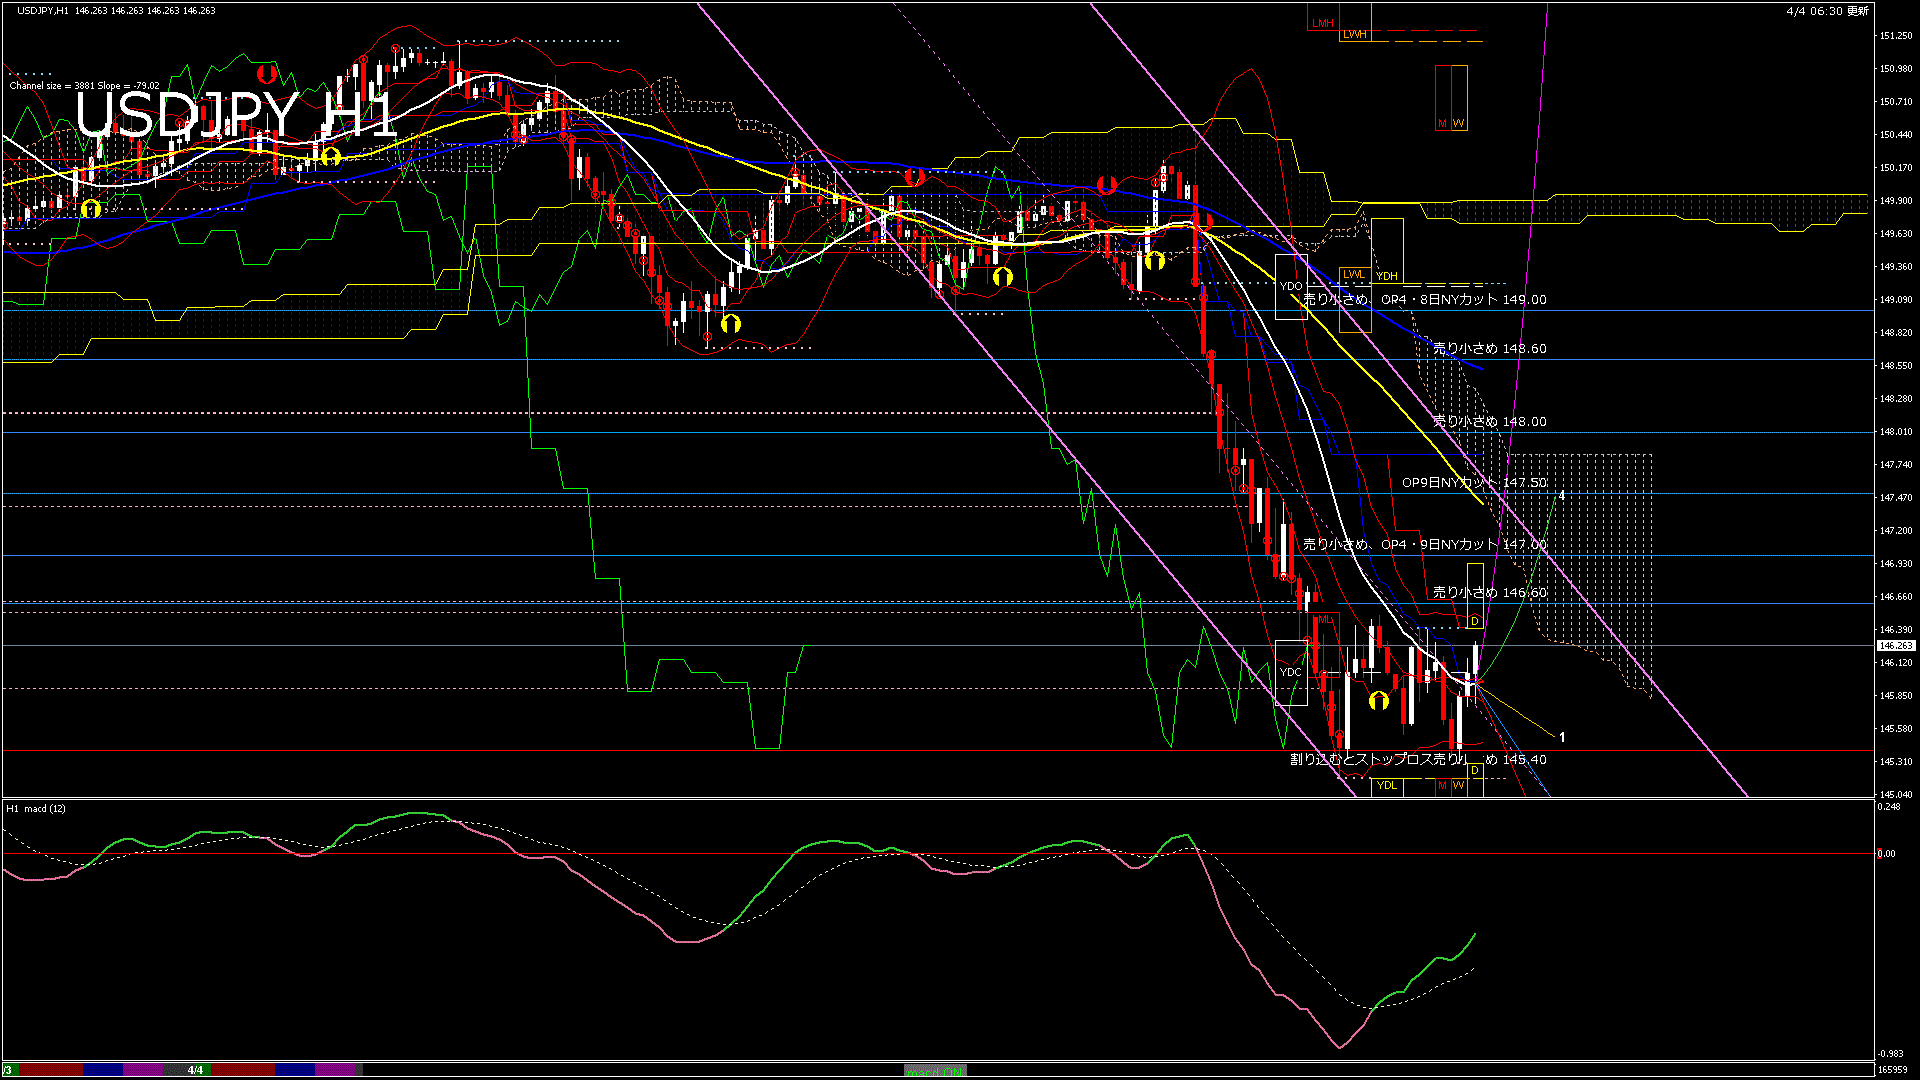Click the current price tag 146.263 on axis

[1895, 646]
